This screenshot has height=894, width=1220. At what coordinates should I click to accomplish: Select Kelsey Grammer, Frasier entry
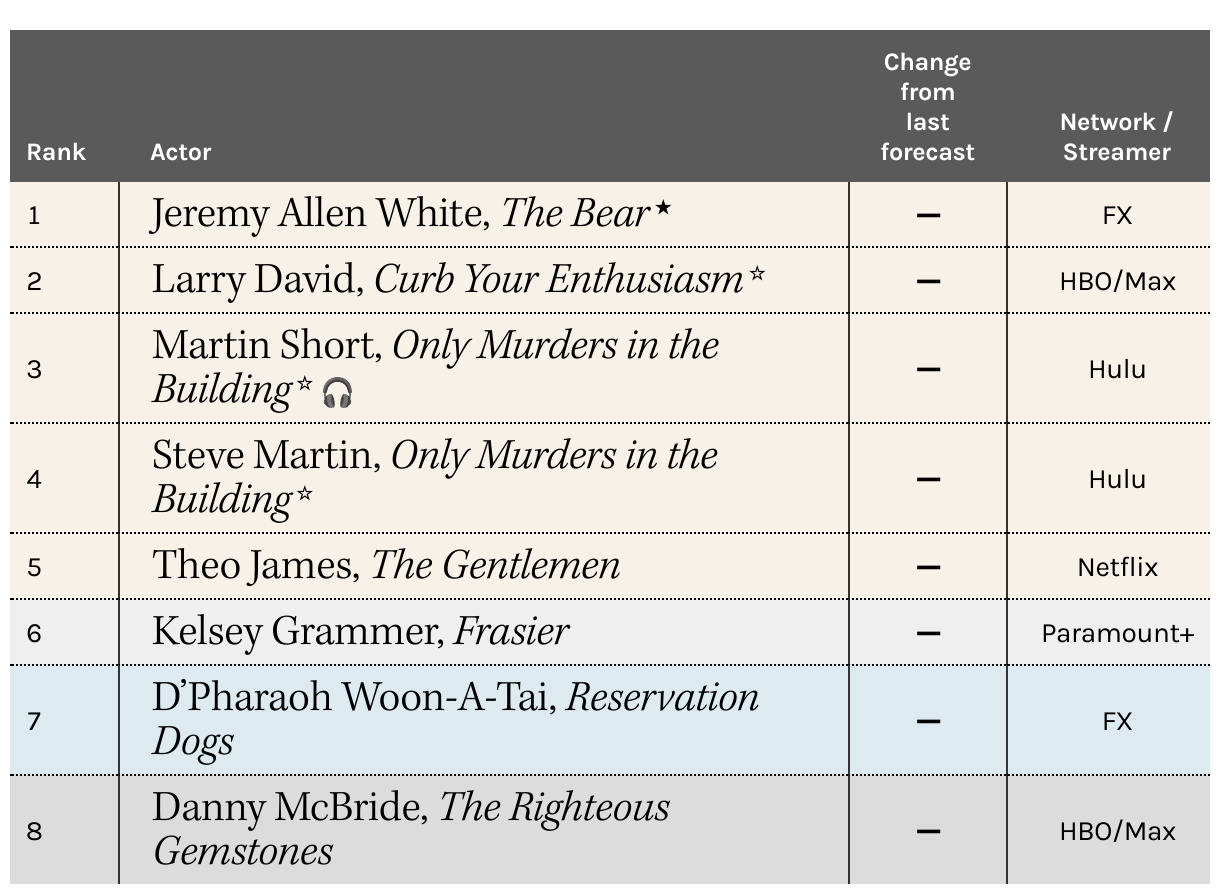(x=360, y=632)
